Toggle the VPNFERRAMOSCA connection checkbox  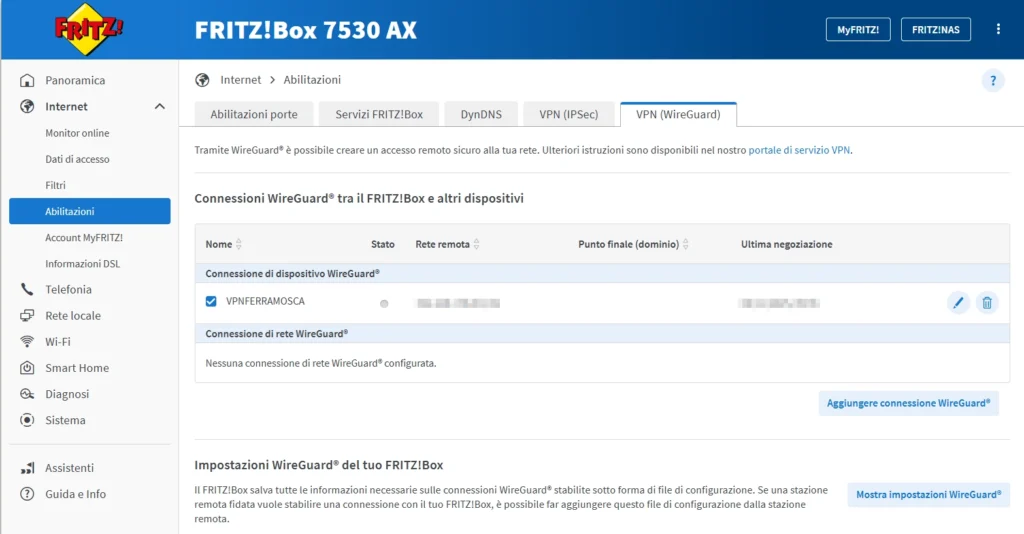(211, 302)
